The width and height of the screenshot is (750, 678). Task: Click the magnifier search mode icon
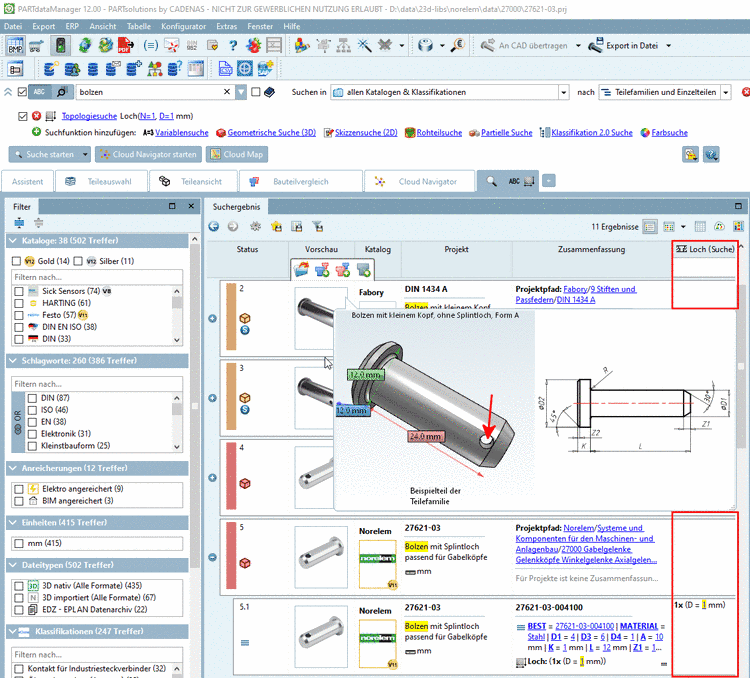click(61, 92)
